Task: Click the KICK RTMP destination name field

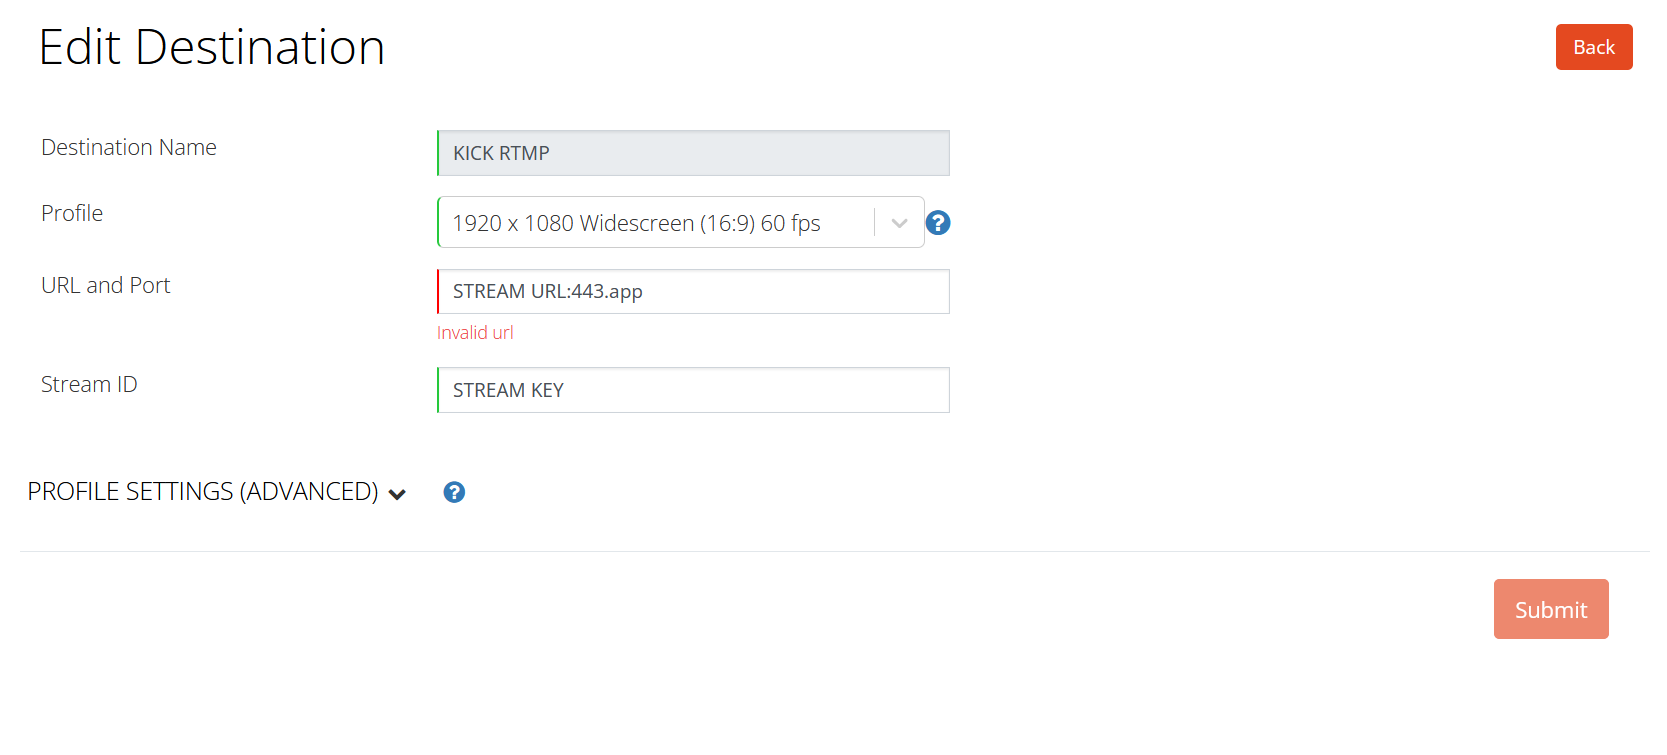Action: click(x=693, y=153)
